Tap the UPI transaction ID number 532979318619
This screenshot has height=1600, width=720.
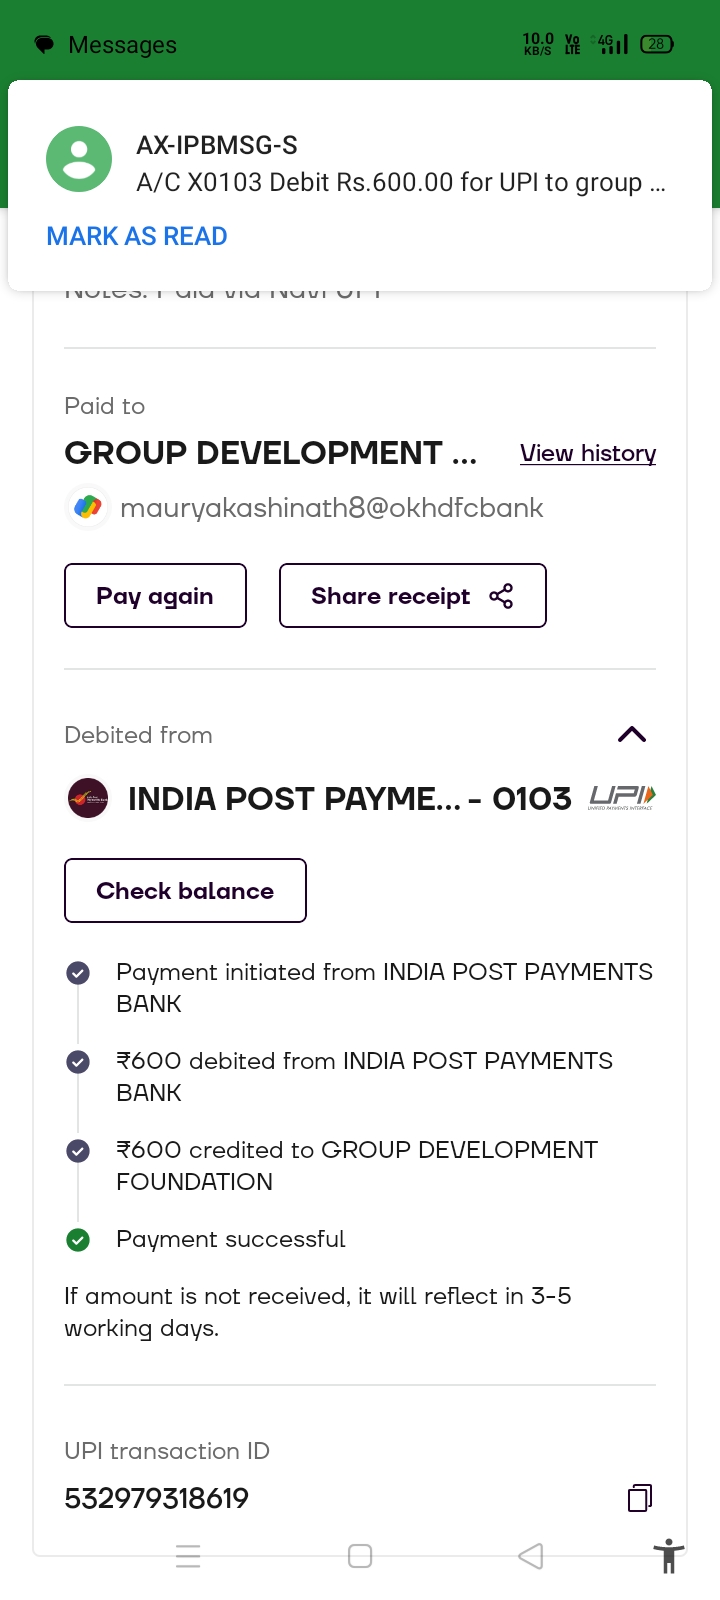[x=157, y=1498]
